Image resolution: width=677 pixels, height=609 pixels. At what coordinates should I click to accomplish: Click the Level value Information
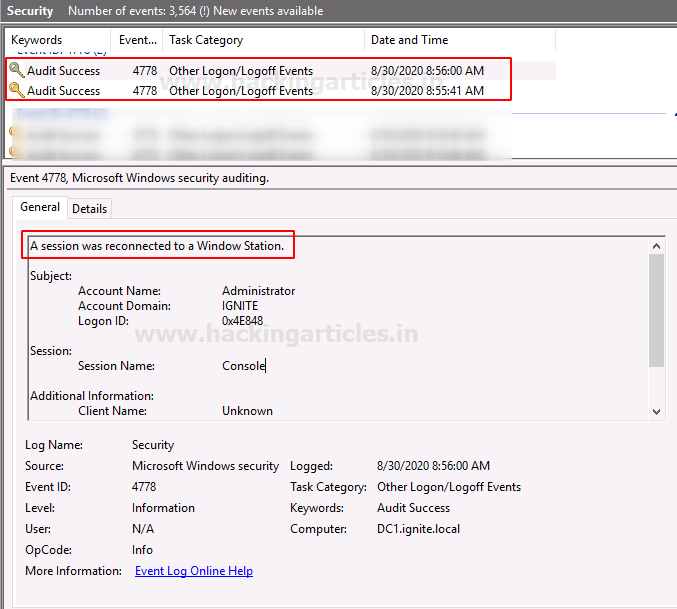(163, 508)
